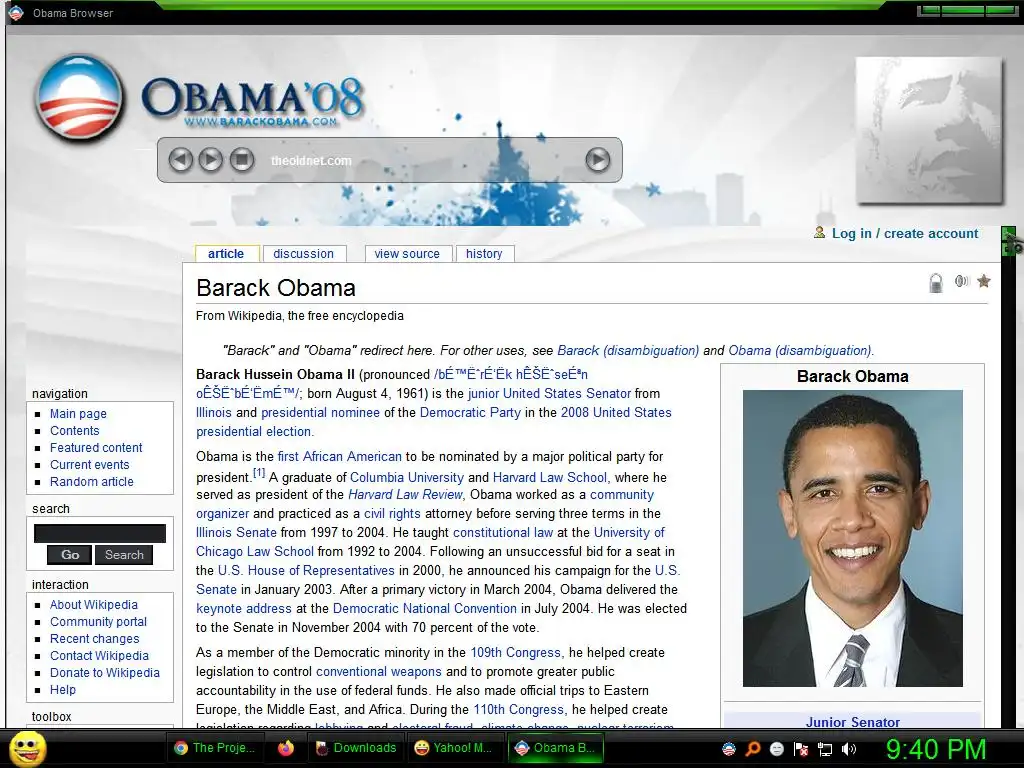
Task: Open the Help sidebar link
Action: [63, 690]
